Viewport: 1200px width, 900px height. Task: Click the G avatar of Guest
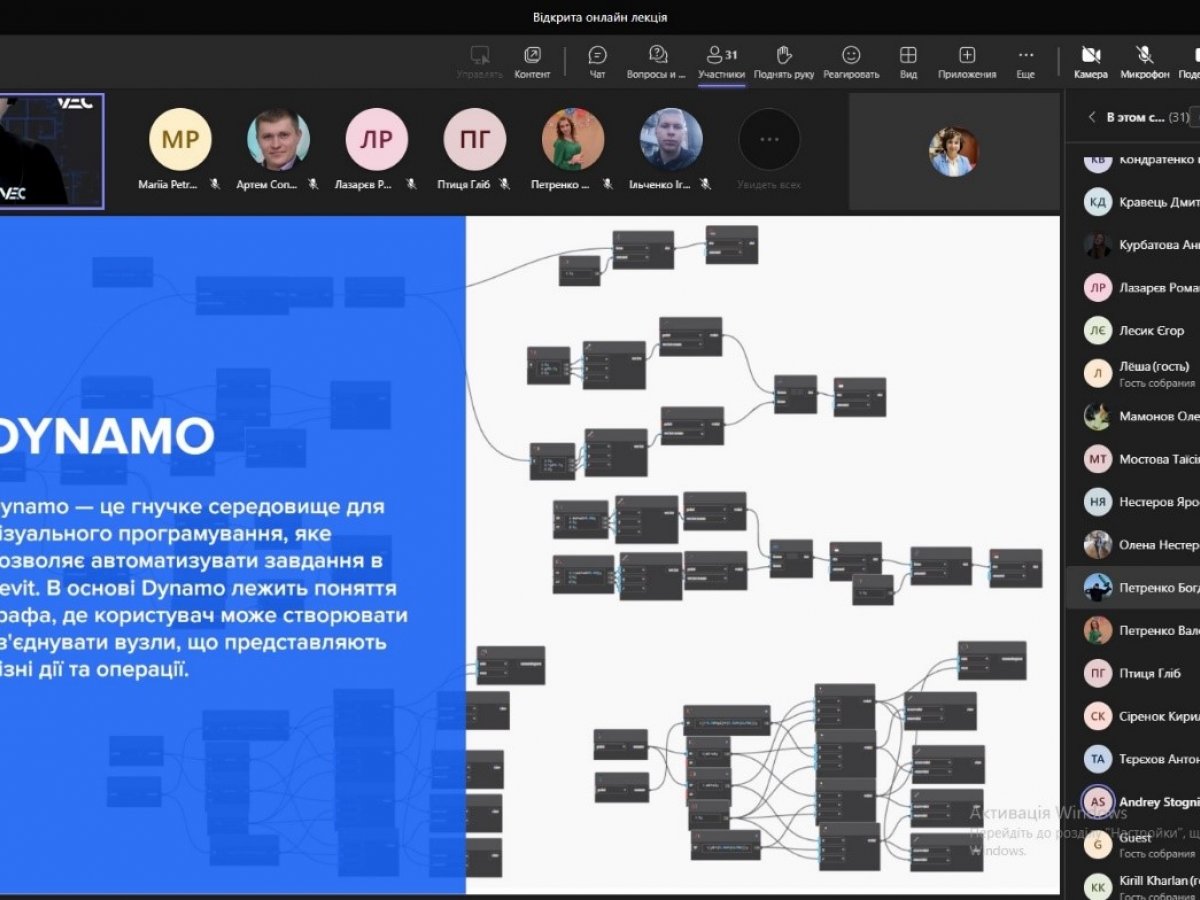(x=1098, y=845)
